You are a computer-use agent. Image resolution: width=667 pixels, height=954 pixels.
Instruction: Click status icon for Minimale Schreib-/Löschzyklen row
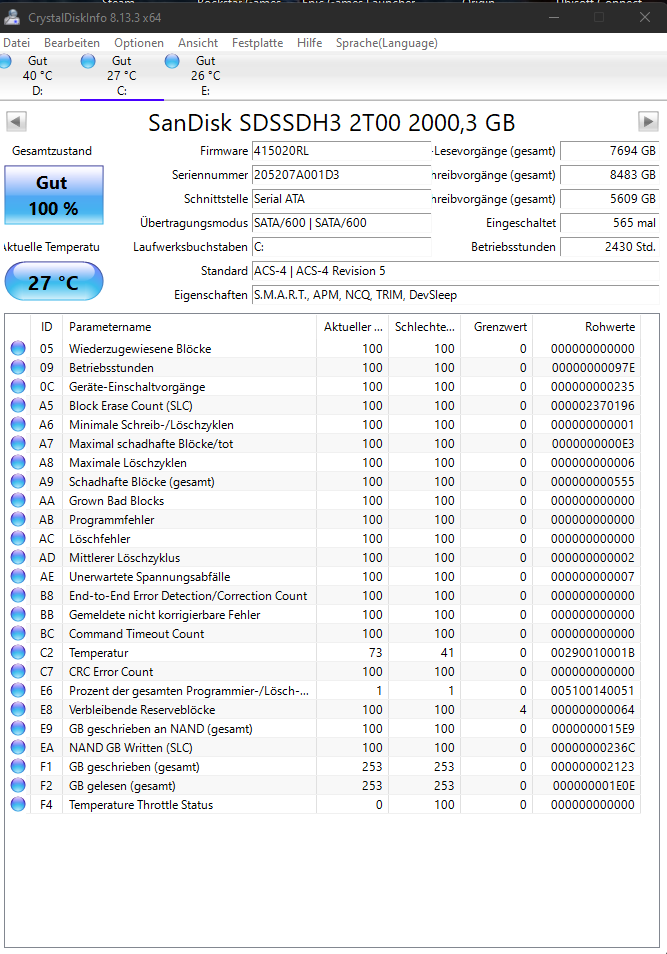(18, 424)
